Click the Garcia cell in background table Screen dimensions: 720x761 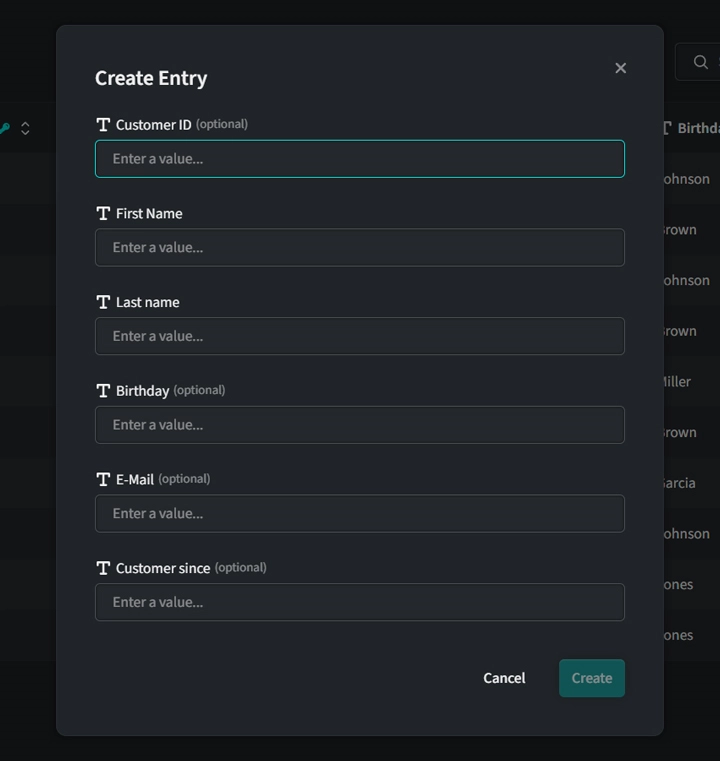click(679, 483)
